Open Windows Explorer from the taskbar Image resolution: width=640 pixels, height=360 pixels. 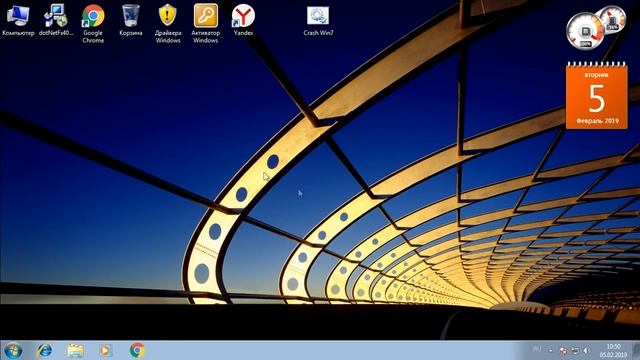click(75, 351)
